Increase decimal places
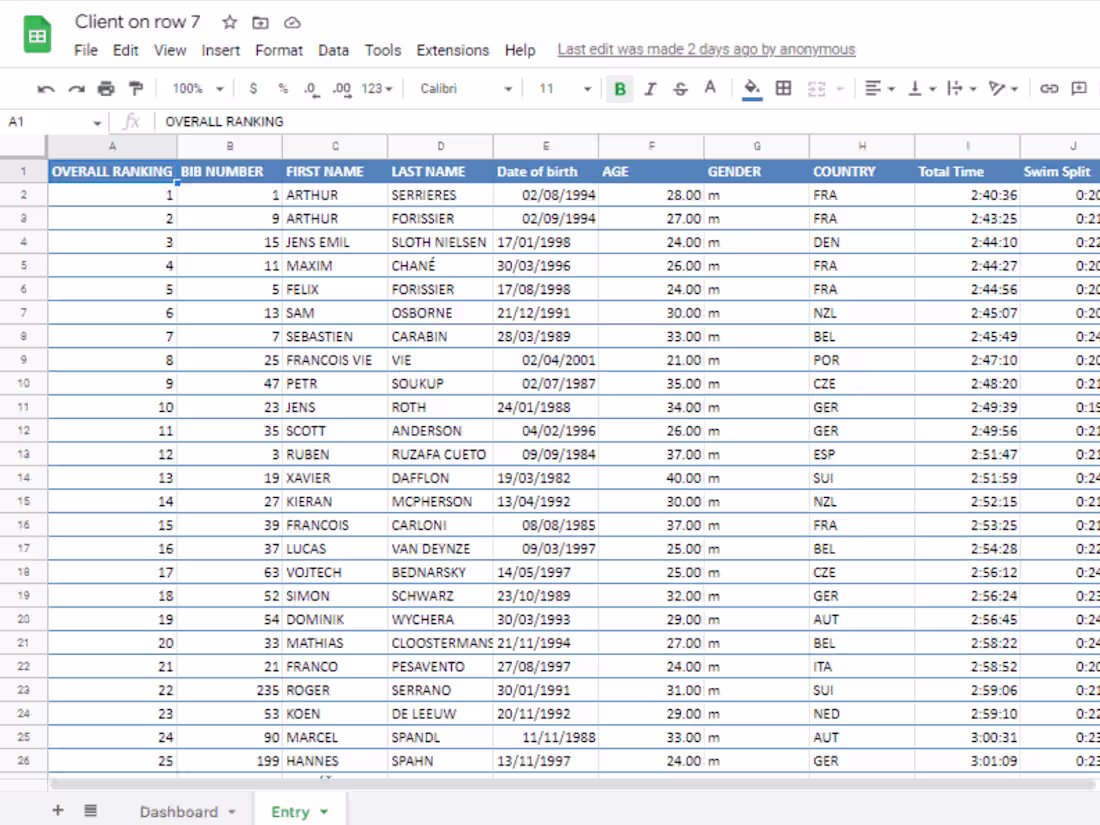Screen dimensions: 1100x825 coord(342,89)
